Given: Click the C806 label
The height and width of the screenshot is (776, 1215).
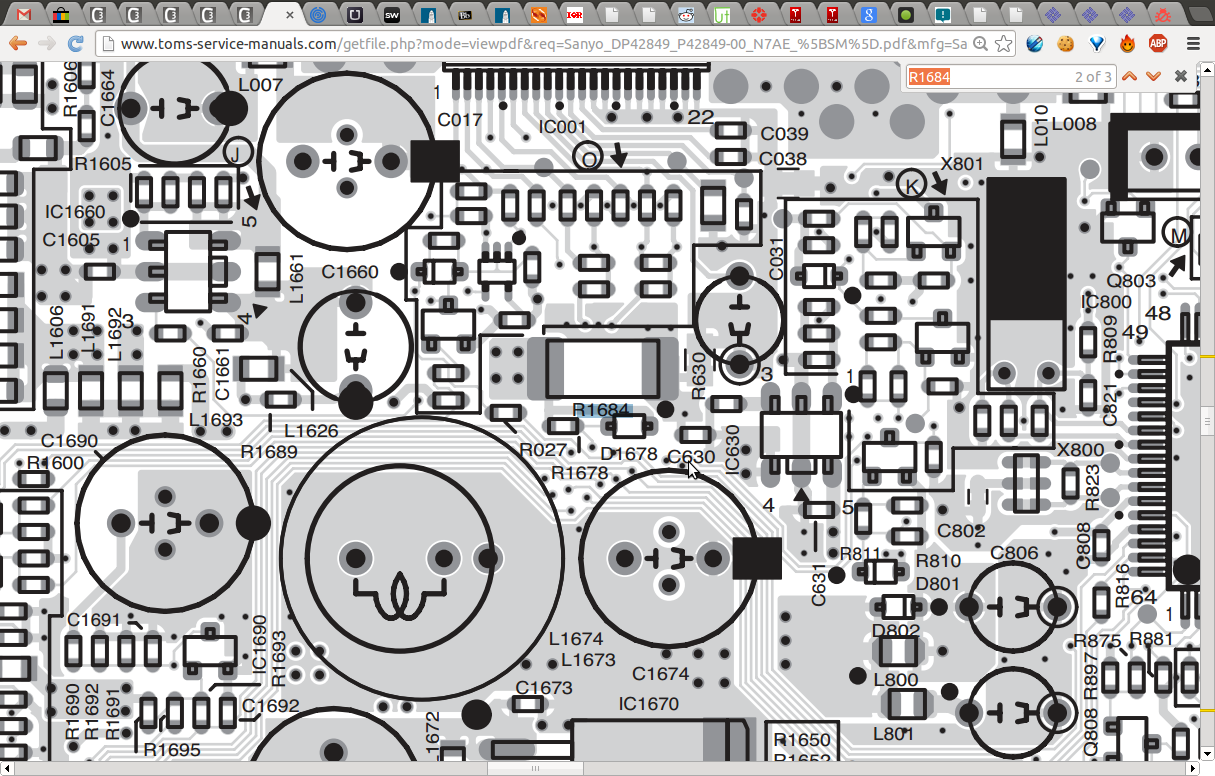Looking at the screenshot, I should tap(1014, 553).
